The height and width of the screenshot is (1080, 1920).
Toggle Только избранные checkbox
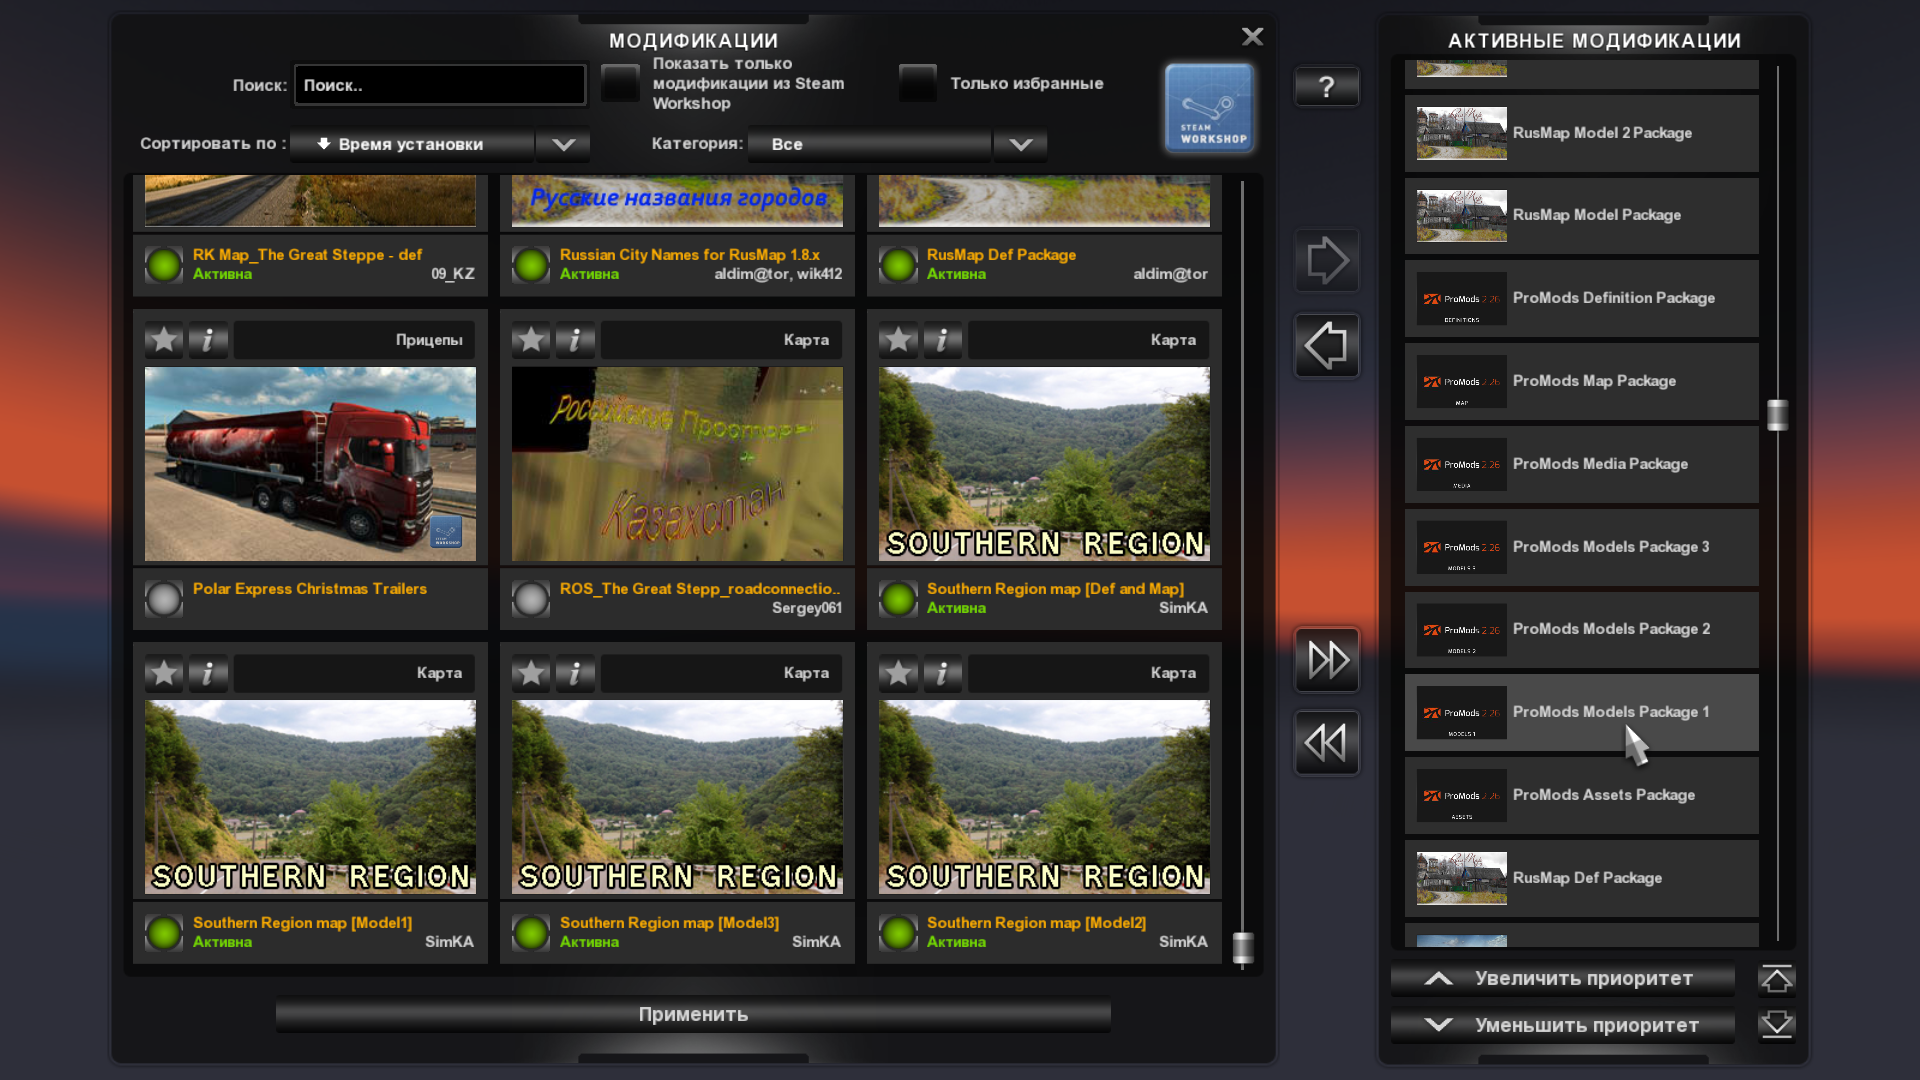point(917,83)
